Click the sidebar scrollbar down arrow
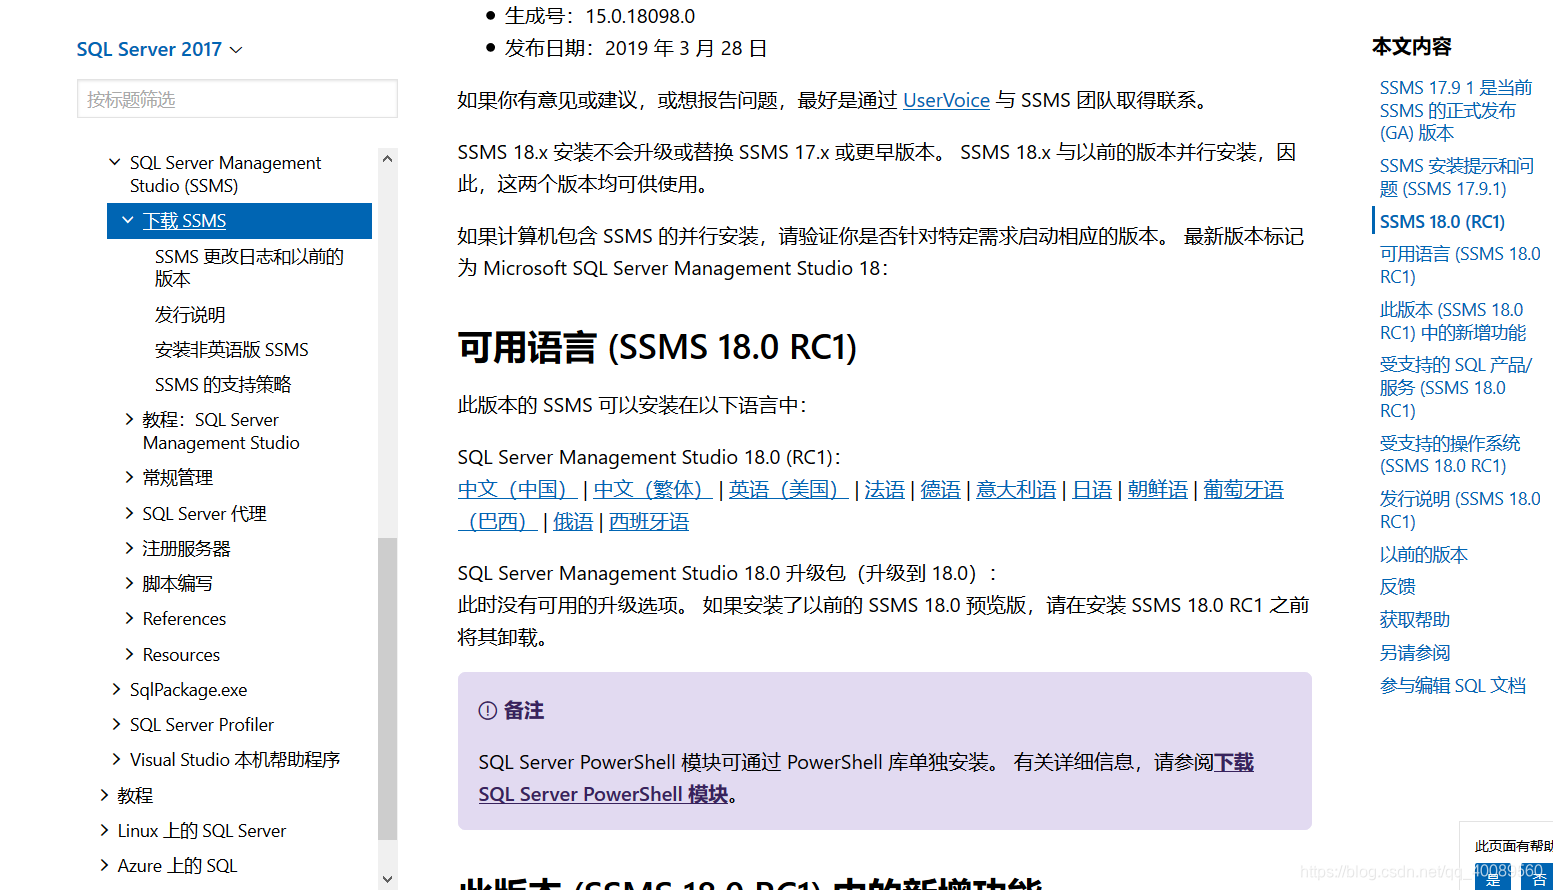The width and height of the screenshot is (1553, 890). (x=388, y=879)
